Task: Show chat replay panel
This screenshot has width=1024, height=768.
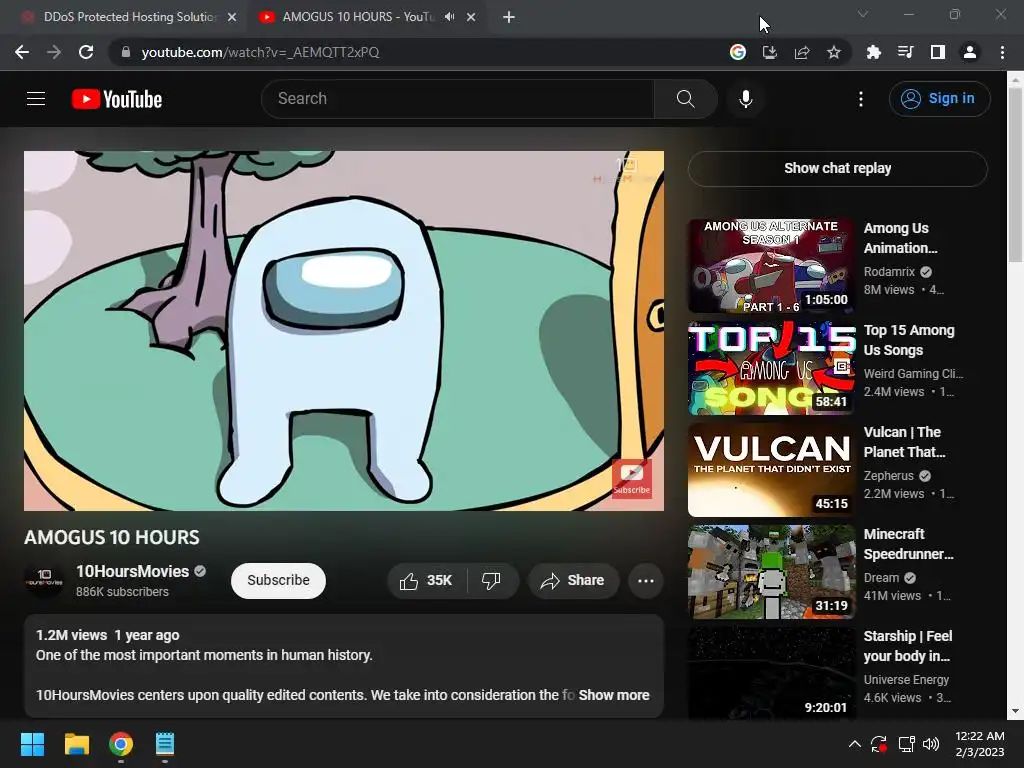Action: click(837, 168)
